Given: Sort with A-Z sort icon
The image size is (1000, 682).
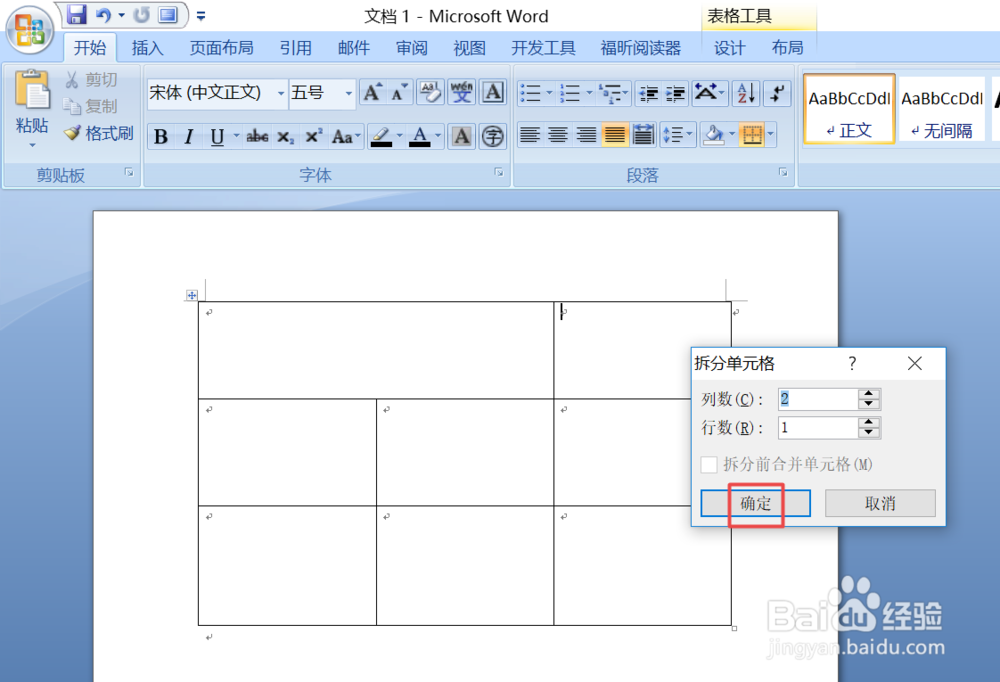Looking at the screenshot, I should (746, 93).
